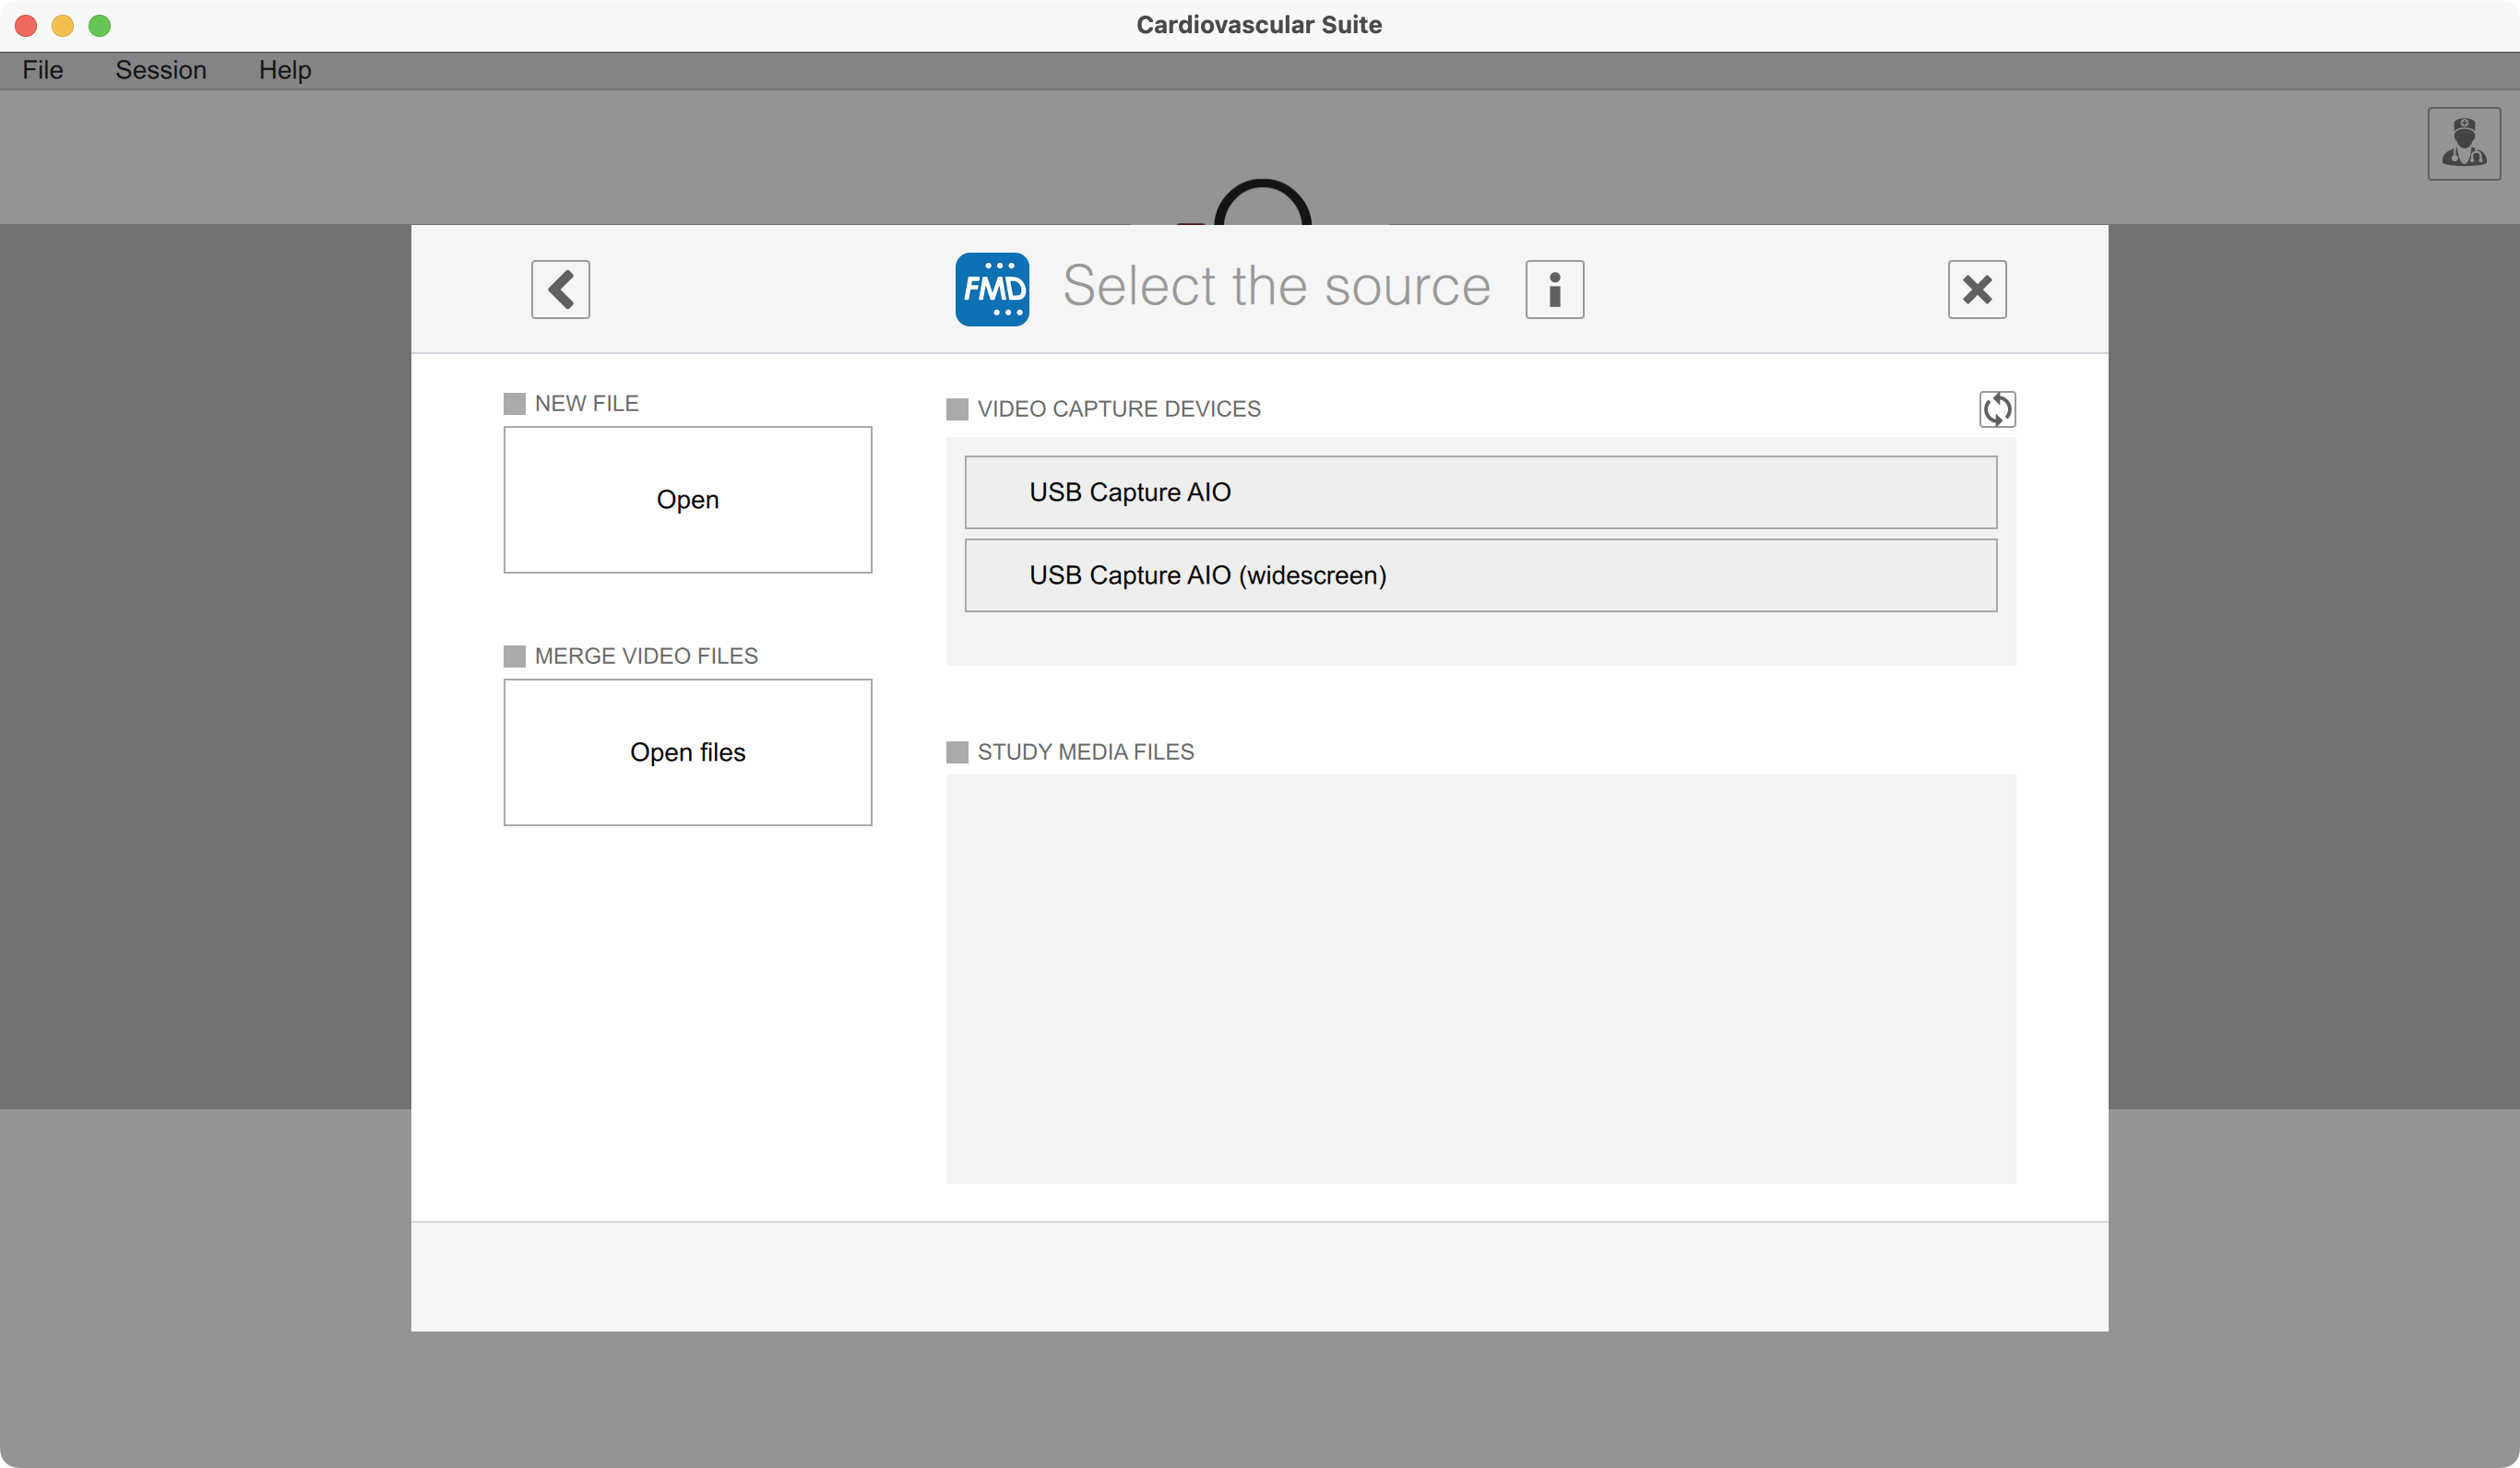Click the Open files merge button
The height and width of the screenshot is (1468, 2520).
click(x=687, y=752)
